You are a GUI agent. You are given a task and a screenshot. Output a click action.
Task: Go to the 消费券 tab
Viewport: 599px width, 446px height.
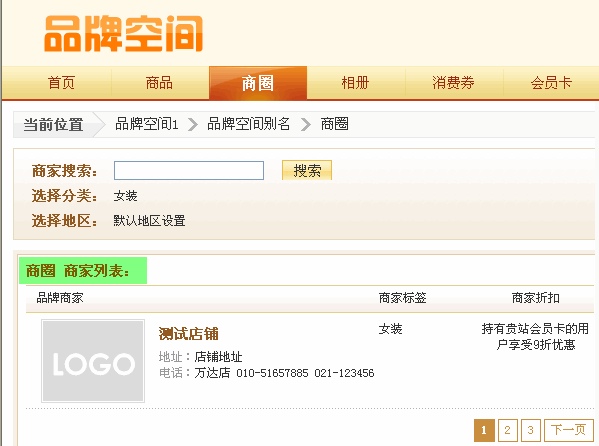tap(453, 83)
